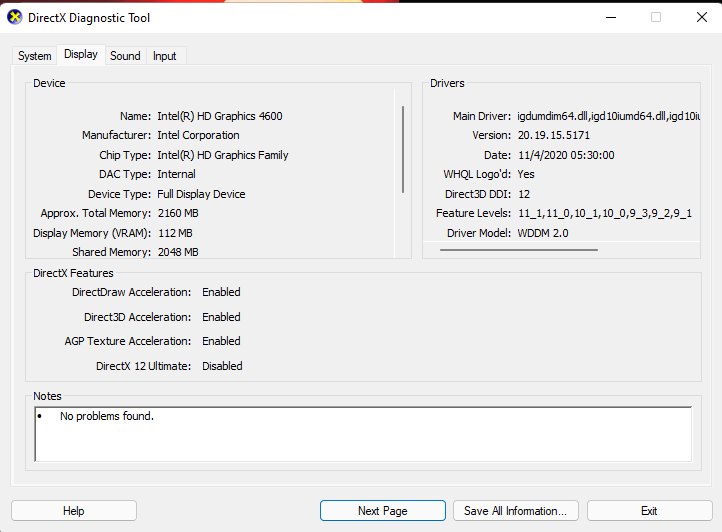This screenshot has height=532, width=722.
Task: Click the Device group heading
Action: click(49, 83)
